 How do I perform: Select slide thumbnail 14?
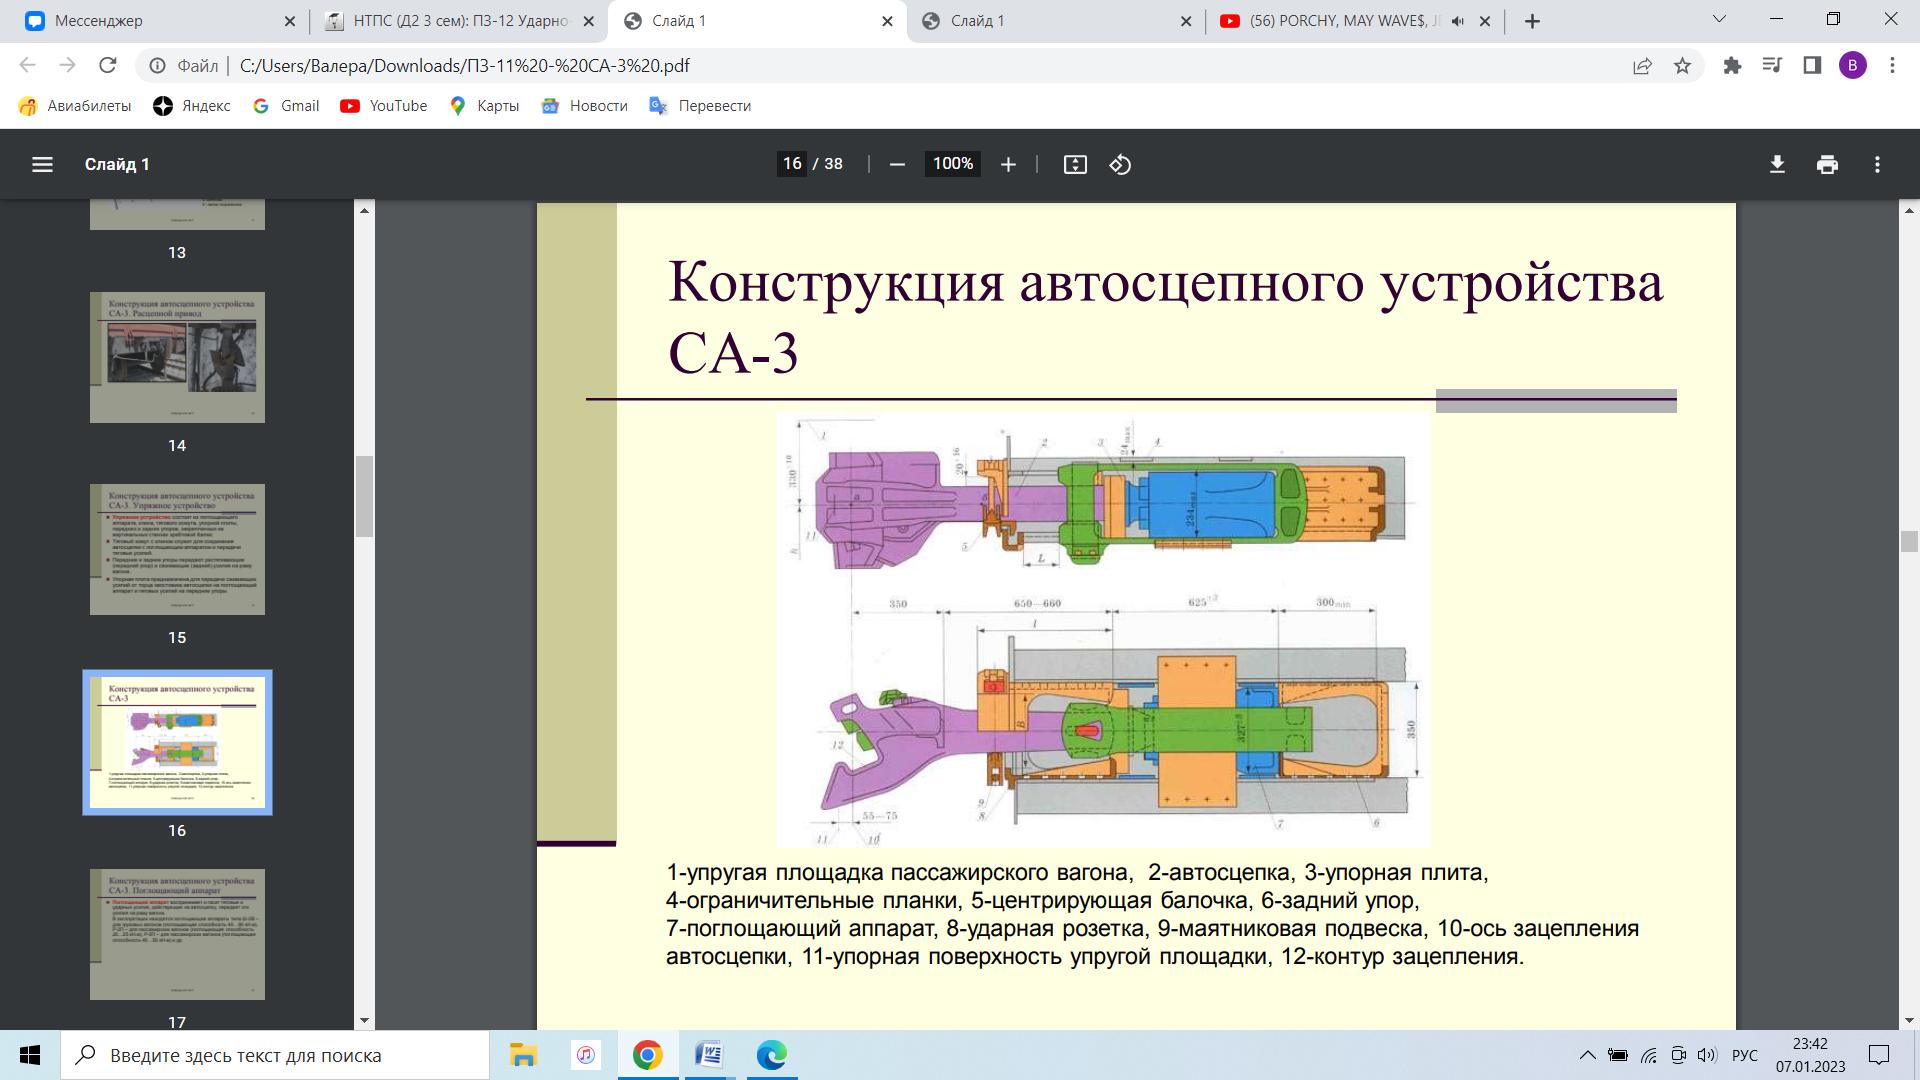[177, 357]
